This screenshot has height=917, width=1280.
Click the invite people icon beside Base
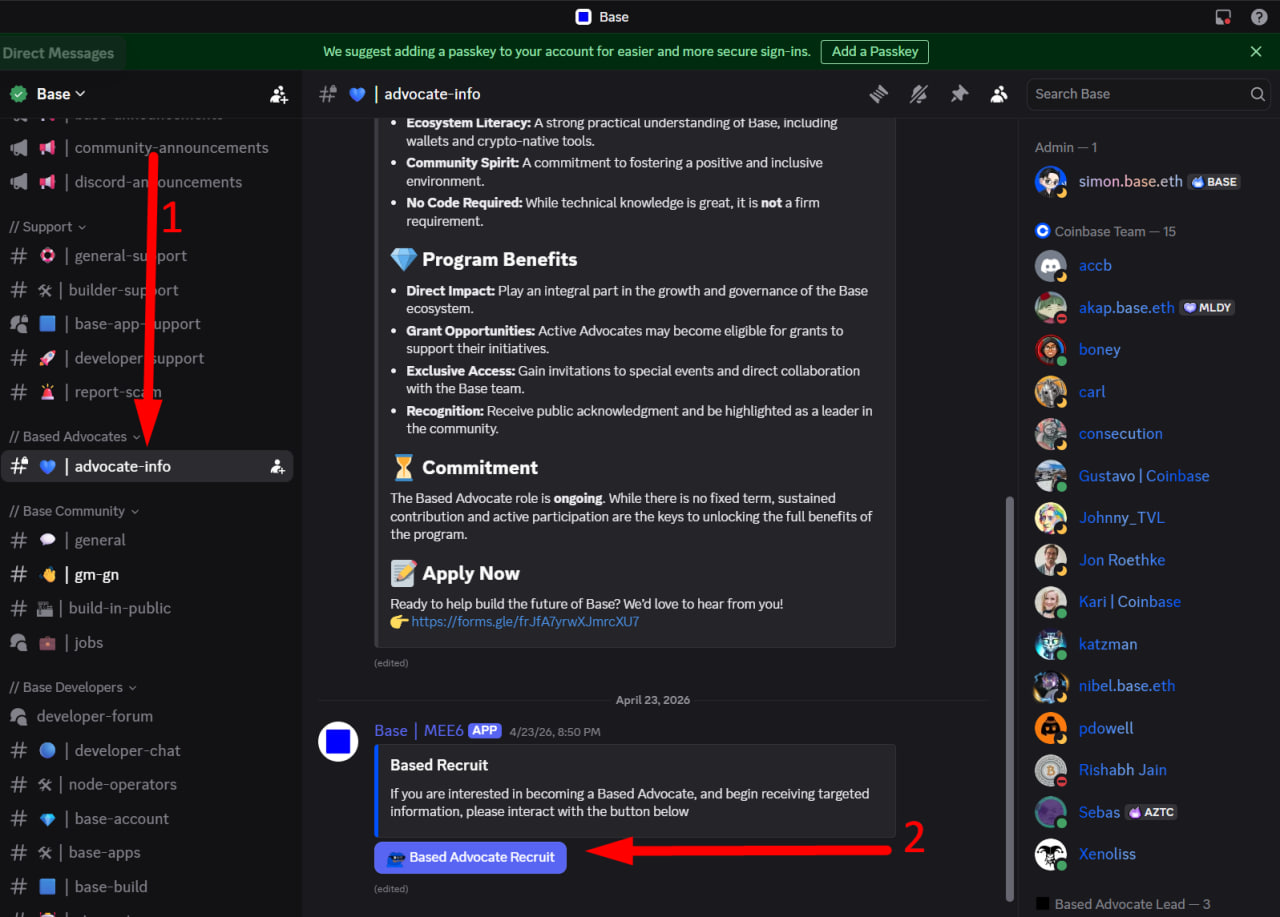click(x=279, y=95)
